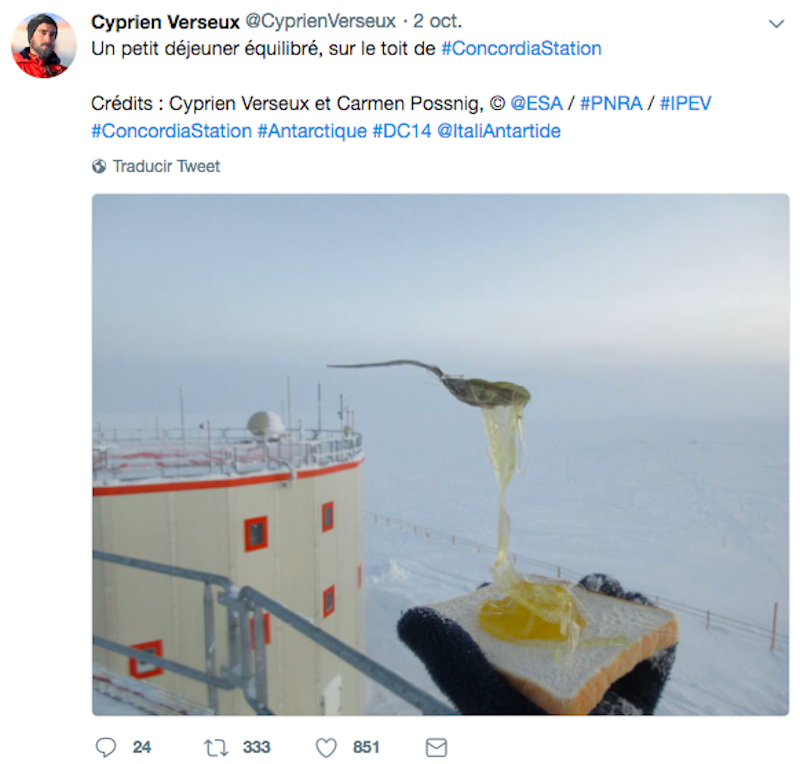Click #ConcordiaStation after "sur le toit de"
800x764 pixels.
click(521, 48)
